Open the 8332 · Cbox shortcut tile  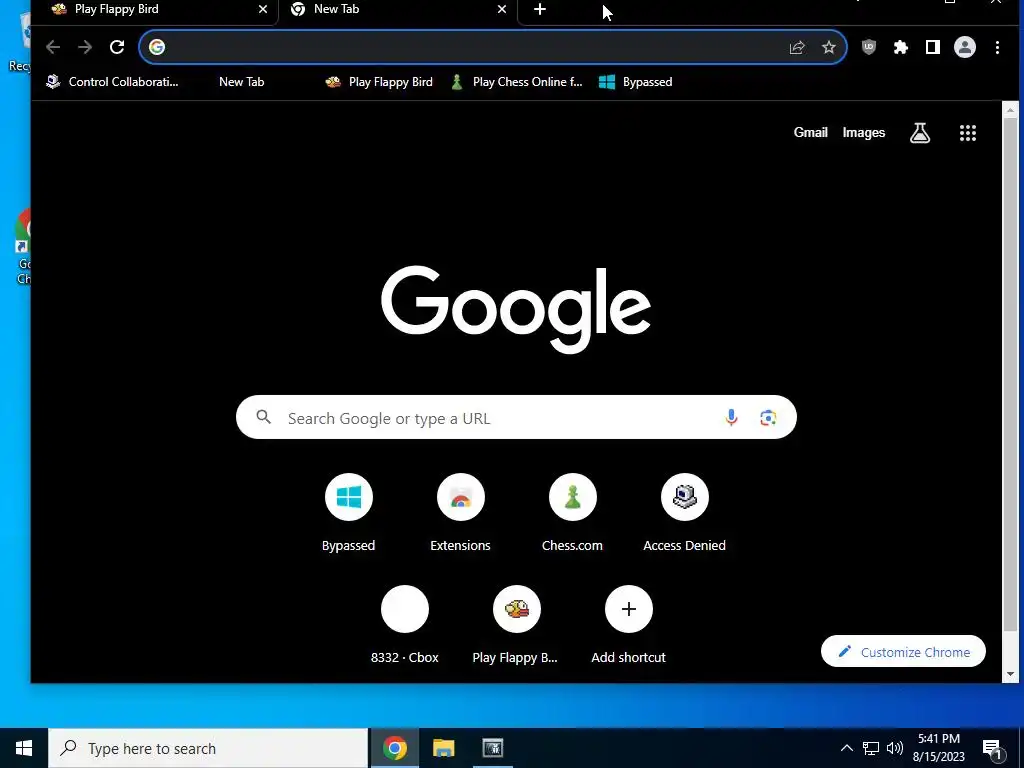[x=405, y=625]
